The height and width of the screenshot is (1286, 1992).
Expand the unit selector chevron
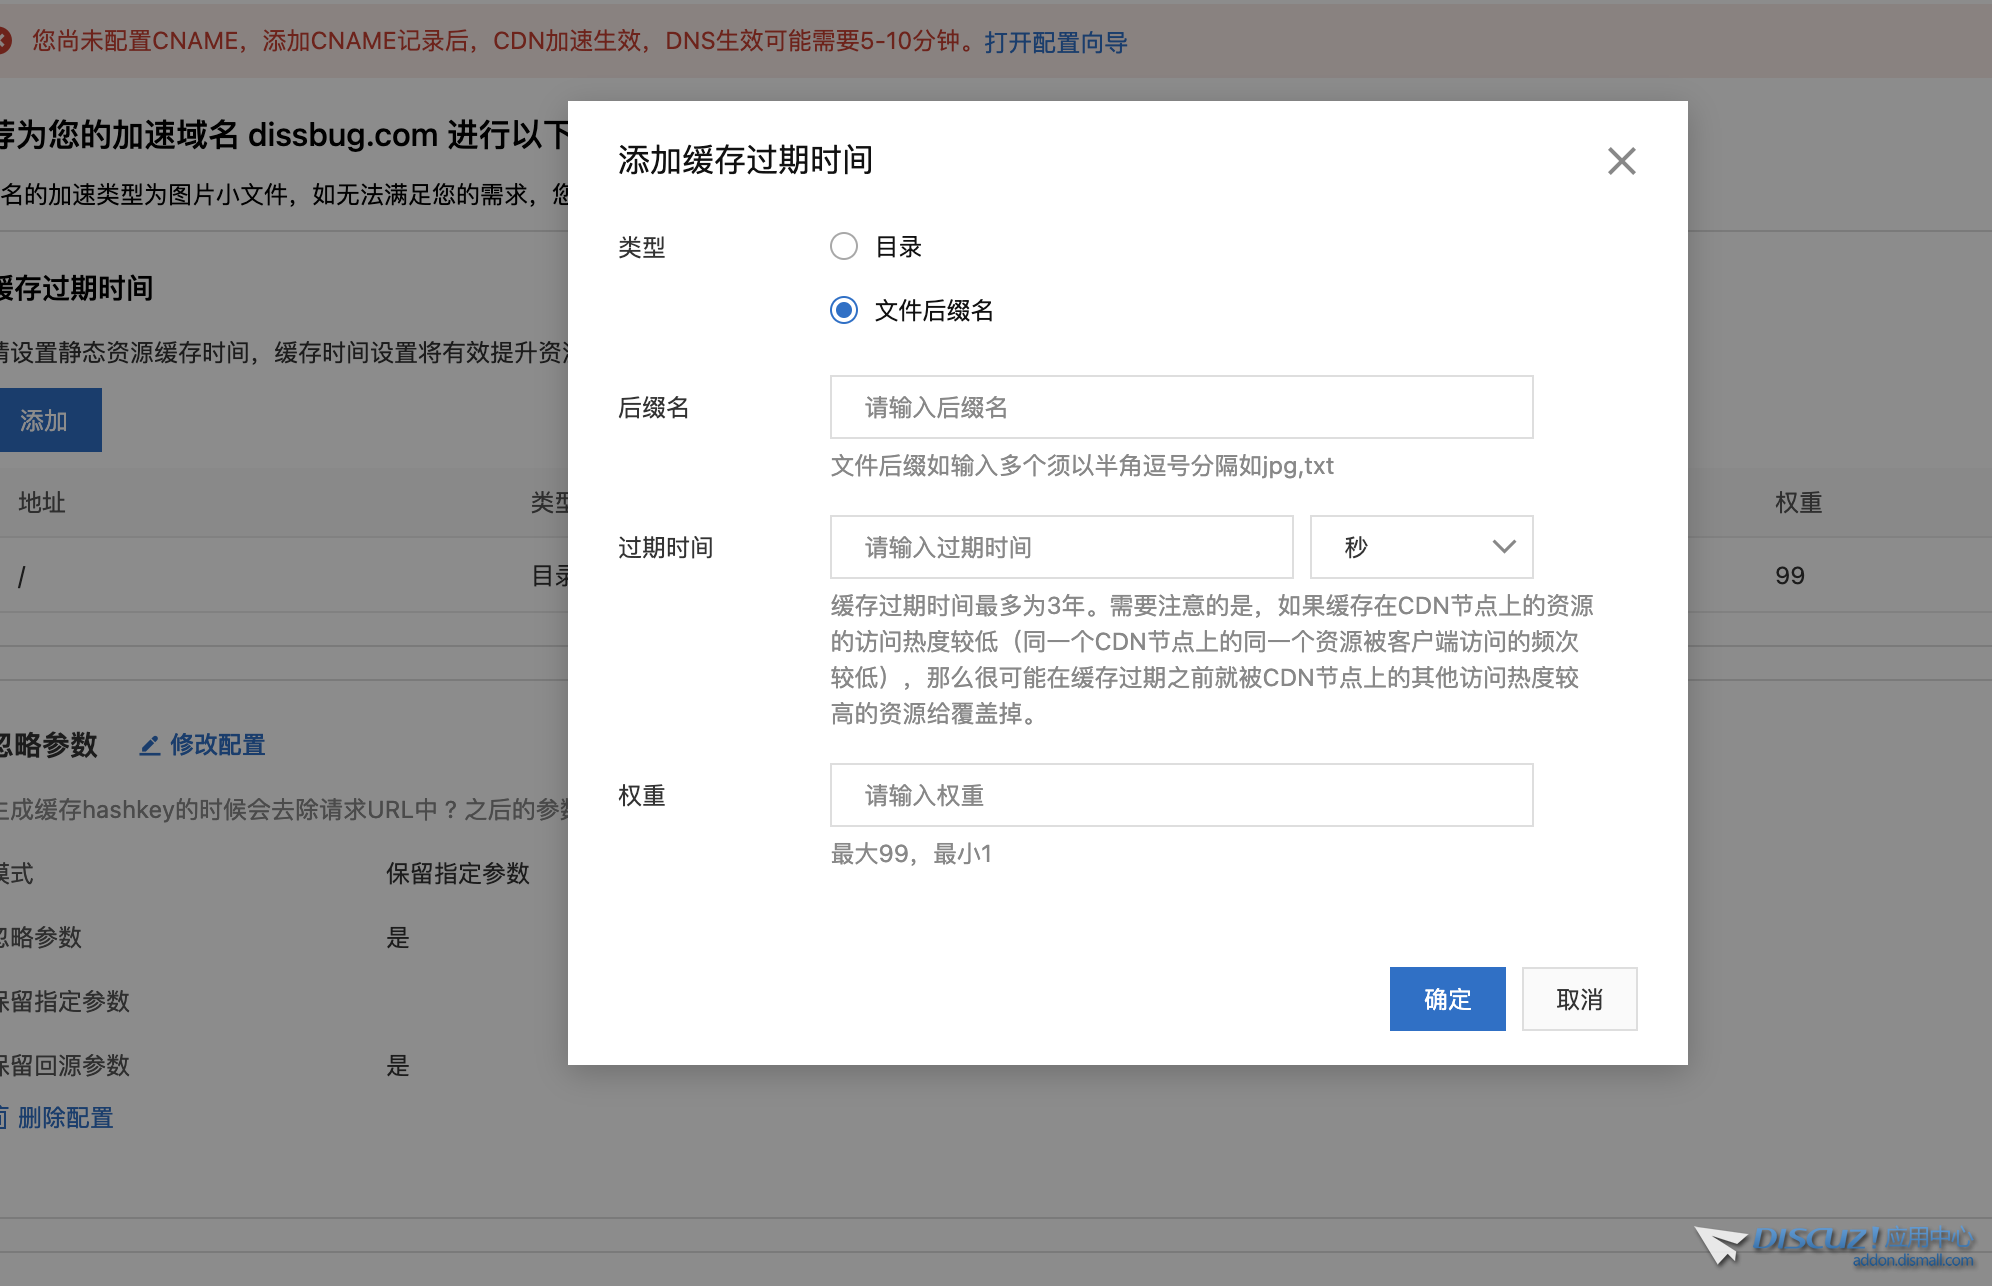tap(1503, 547)
